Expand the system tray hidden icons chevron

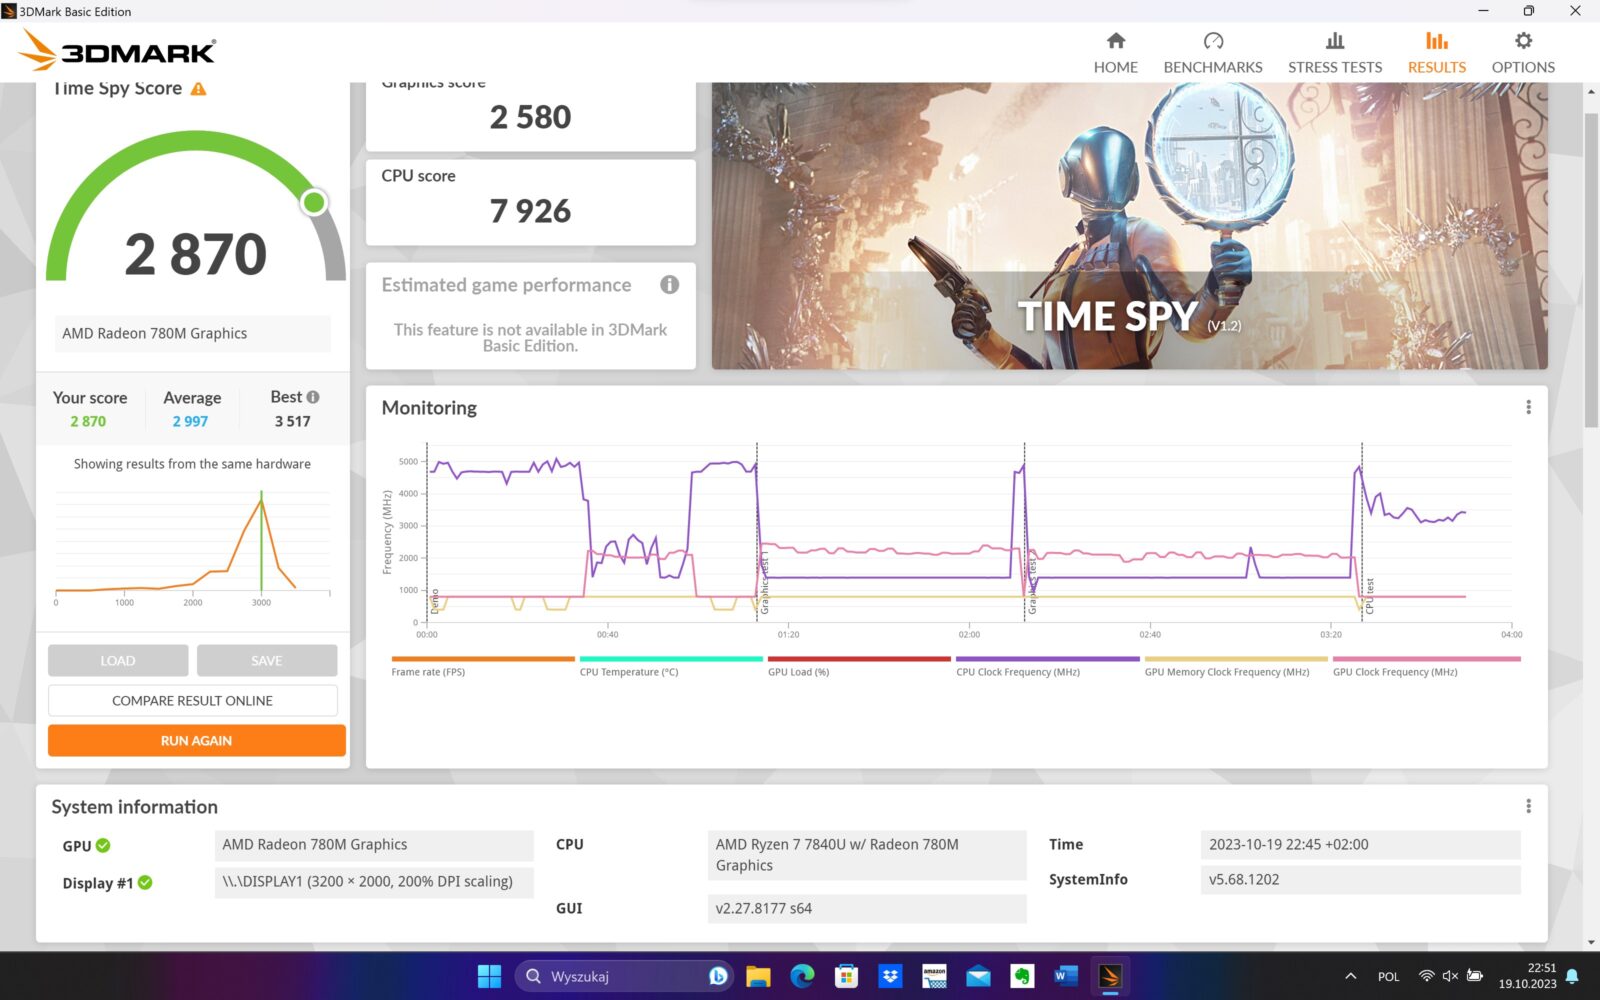click(1350, 976)
